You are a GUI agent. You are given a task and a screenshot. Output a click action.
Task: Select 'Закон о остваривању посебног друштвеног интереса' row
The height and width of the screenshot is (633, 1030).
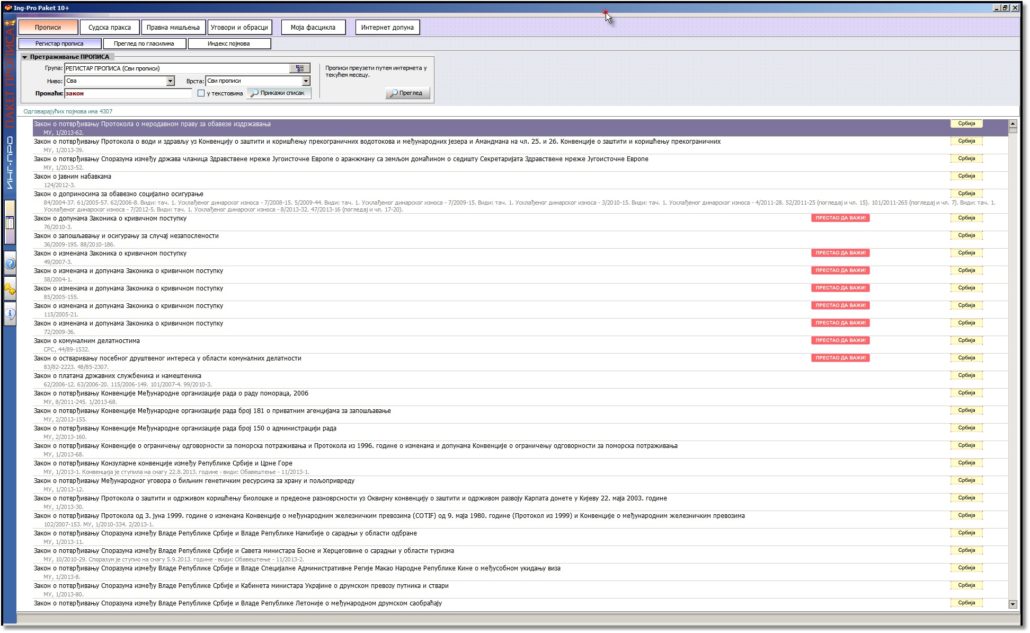(520, 362)
